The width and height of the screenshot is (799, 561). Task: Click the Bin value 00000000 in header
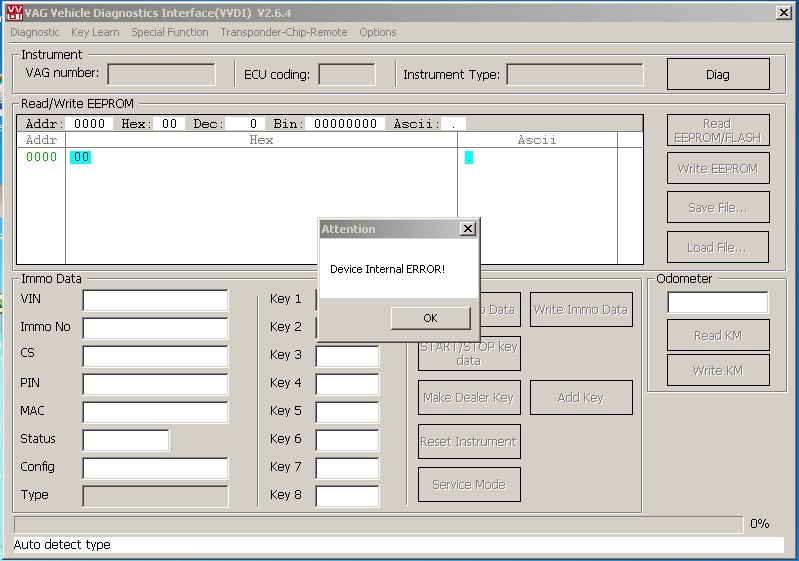tap(345, 124)
